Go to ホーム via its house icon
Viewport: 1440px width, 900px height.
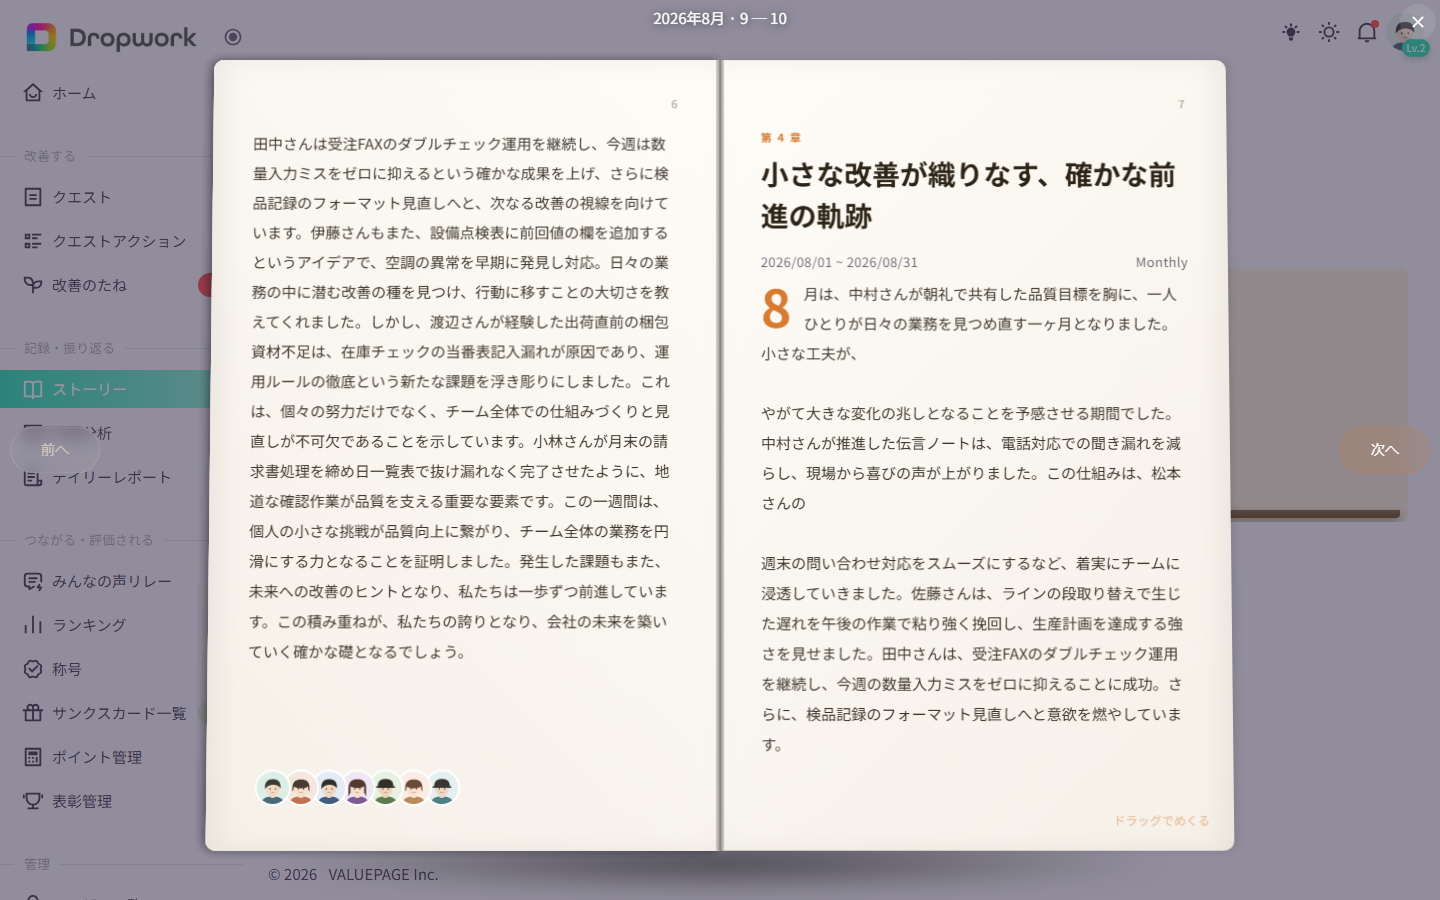[33, 93]
